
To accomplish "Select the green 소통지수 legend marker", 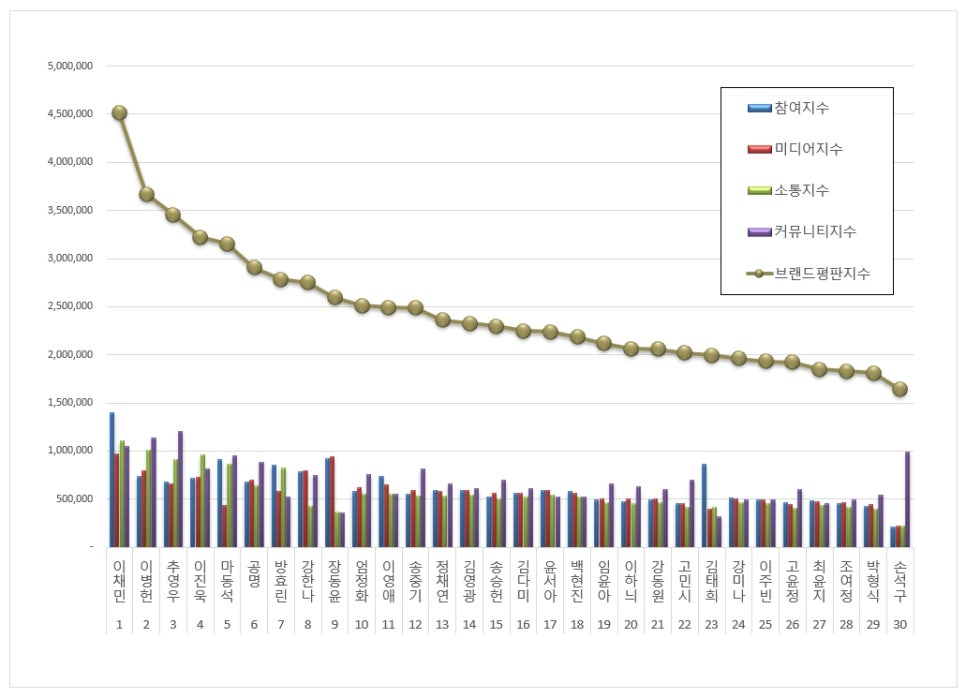I will pyautogui.click(x=760, y=190).
